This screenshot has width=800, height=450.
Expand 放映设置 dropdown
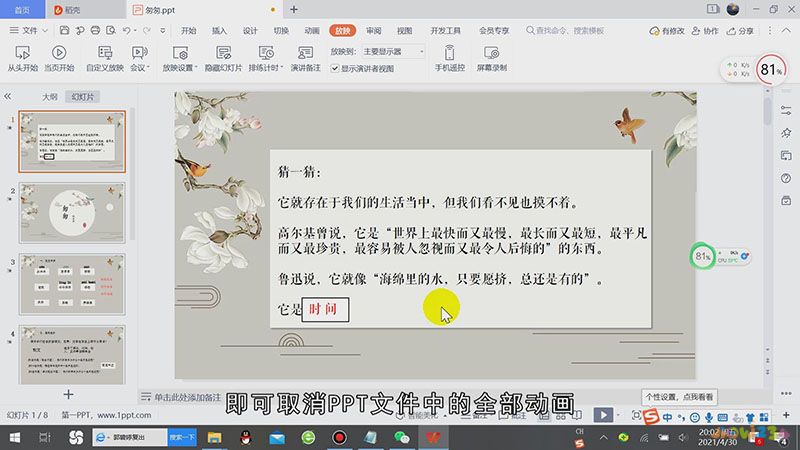pyautogui.click(x=195, y=68)
